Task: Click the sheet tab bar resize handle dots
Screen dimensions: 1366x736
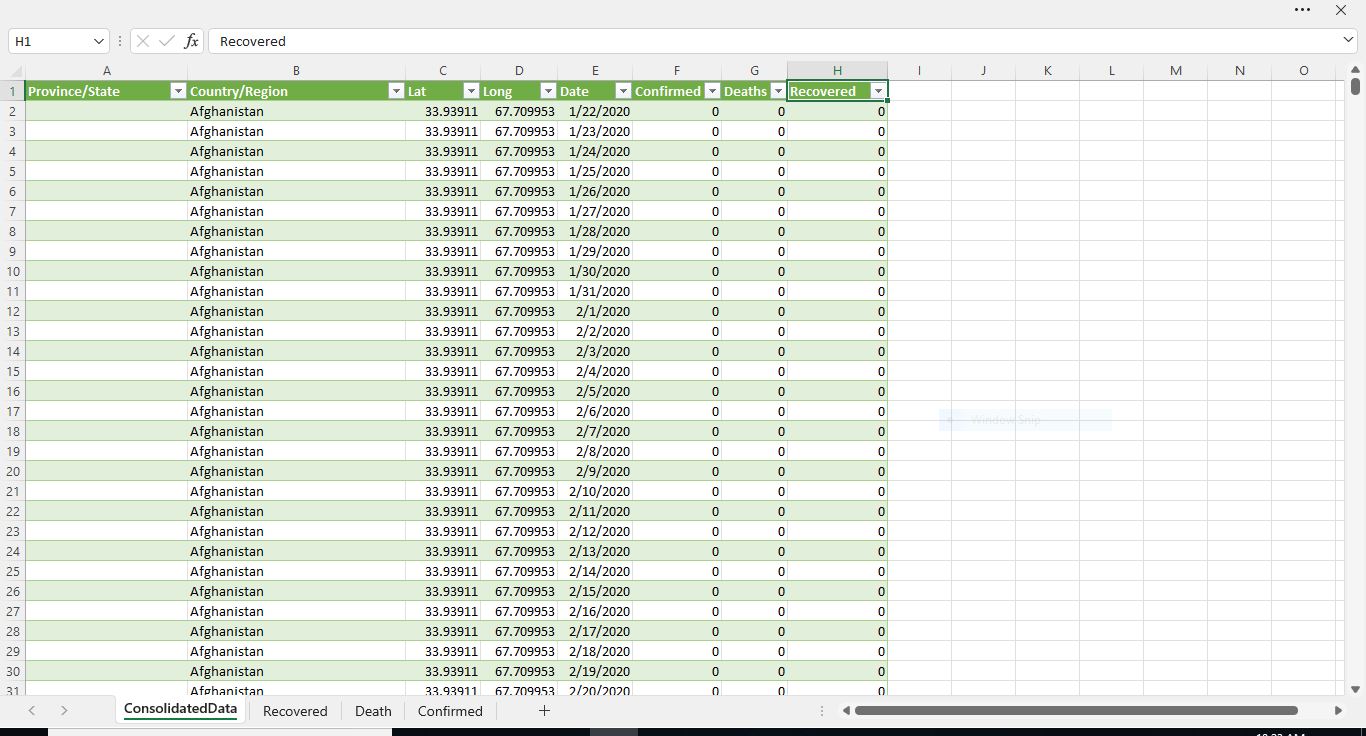Action: (x=822, y=710)
